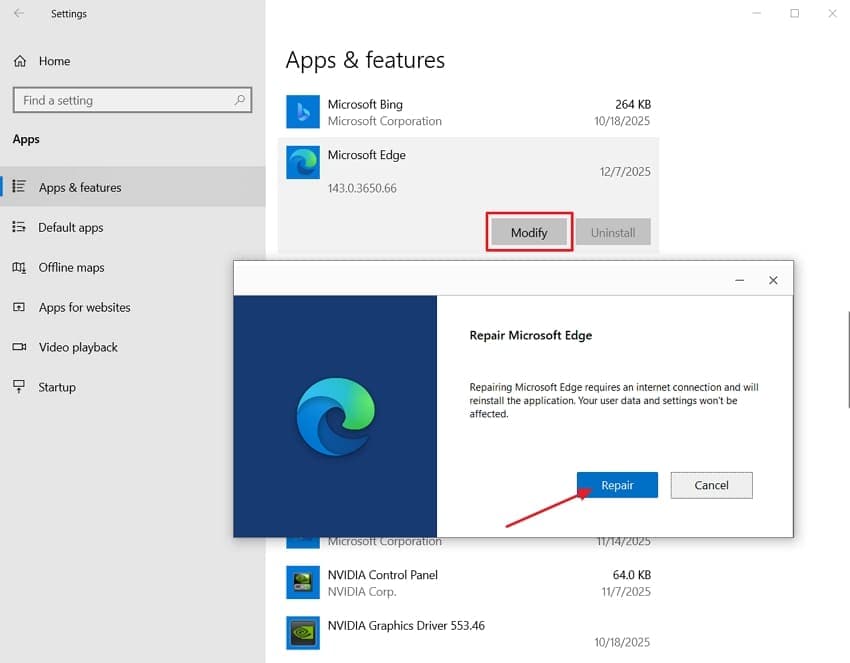Select the Microsoft Edge entry in the list

coord(367,155)
